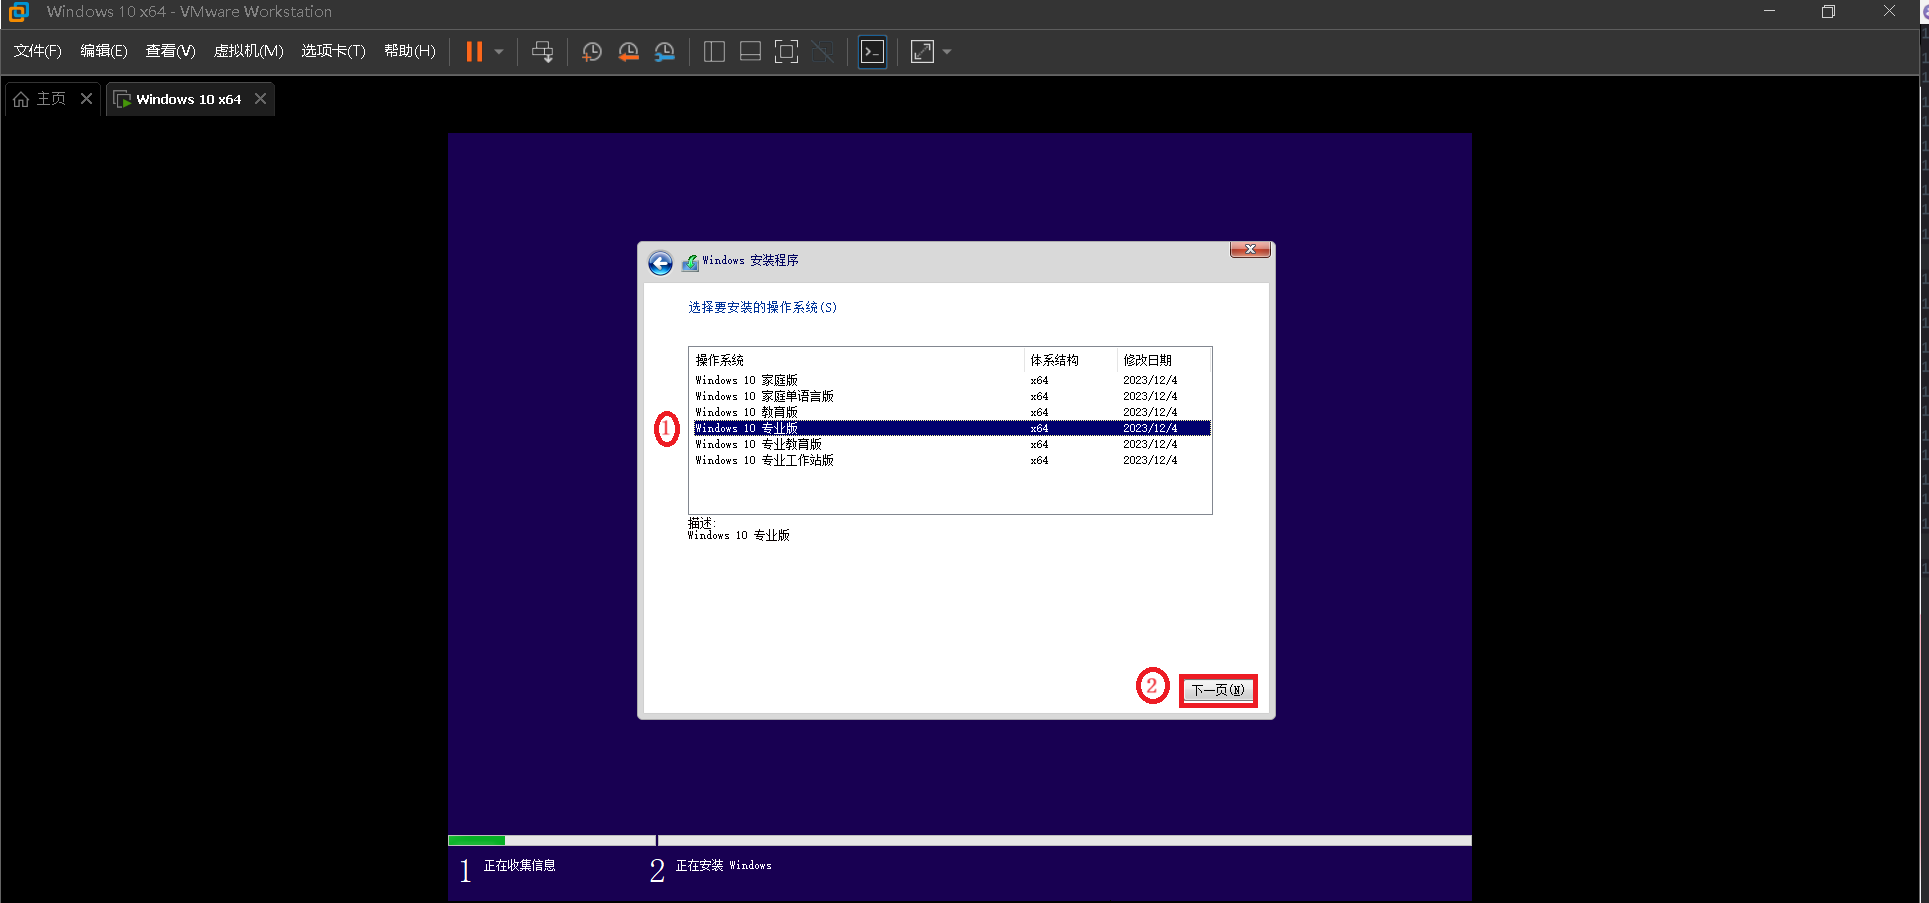Open the snapshot manager
The width and height of the screenshot is (1929, 903).
665,52
